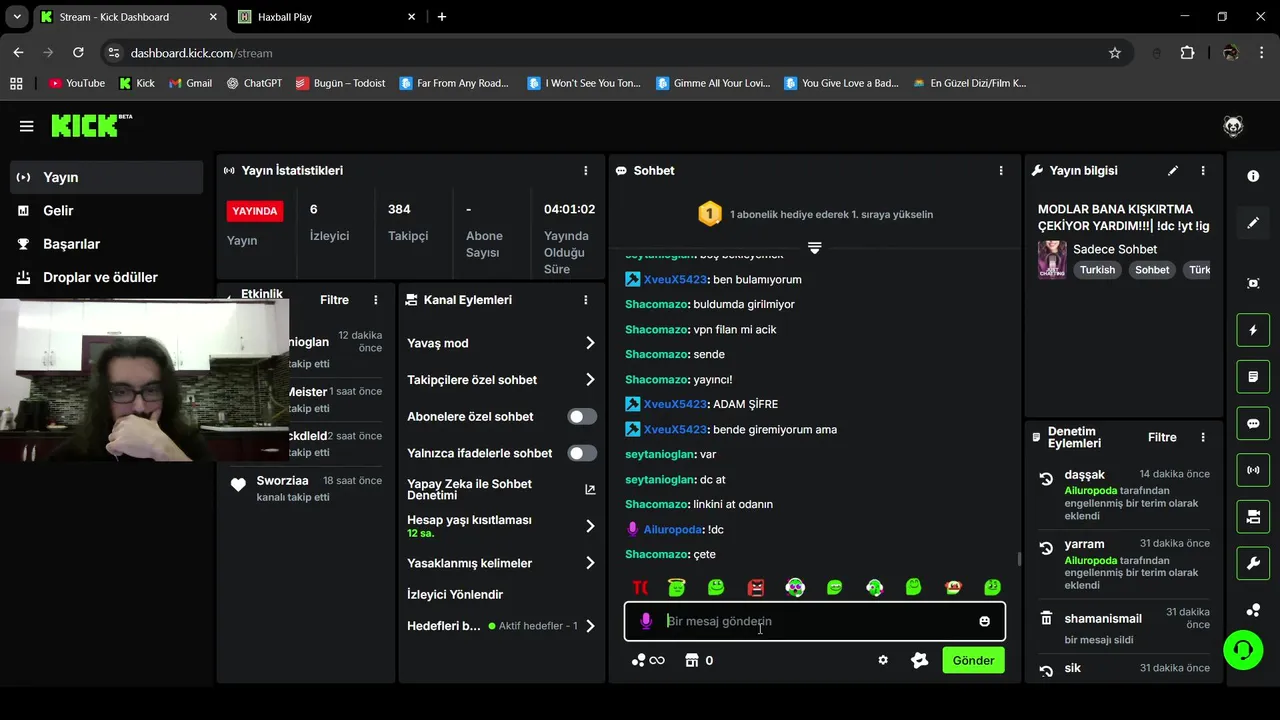Toggle the lightning bolt widget in the right sidebar
This screenshot has height=720, width=1280.
[x=1253, y=330]
